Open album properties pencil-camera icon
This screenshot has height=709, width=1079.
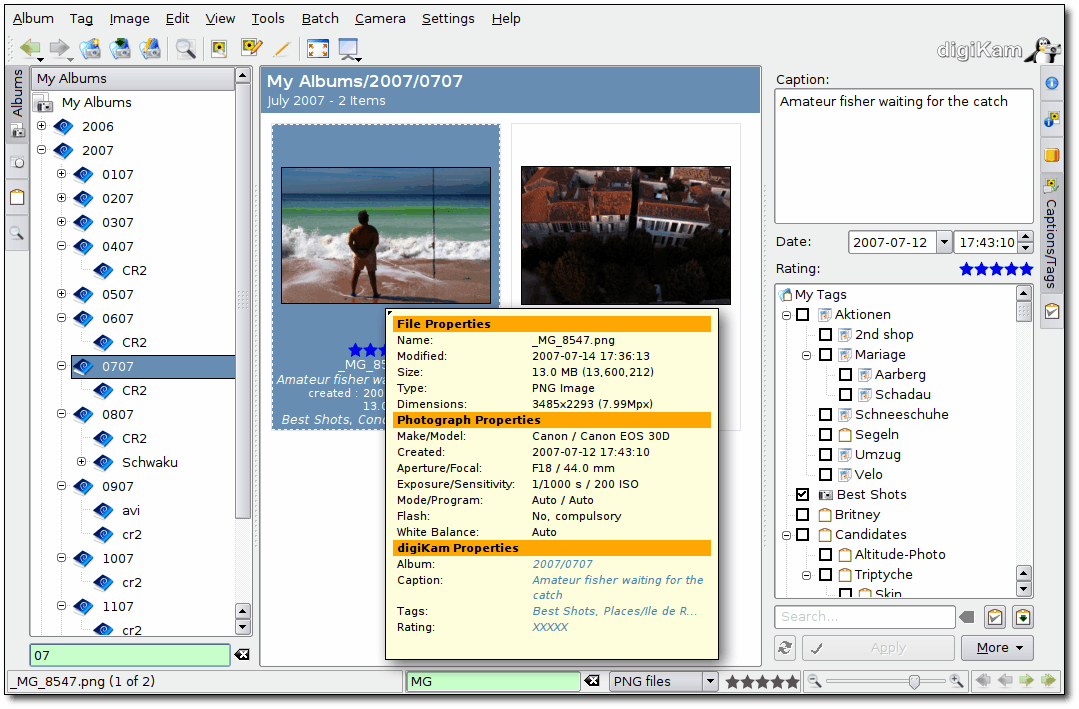150,48
